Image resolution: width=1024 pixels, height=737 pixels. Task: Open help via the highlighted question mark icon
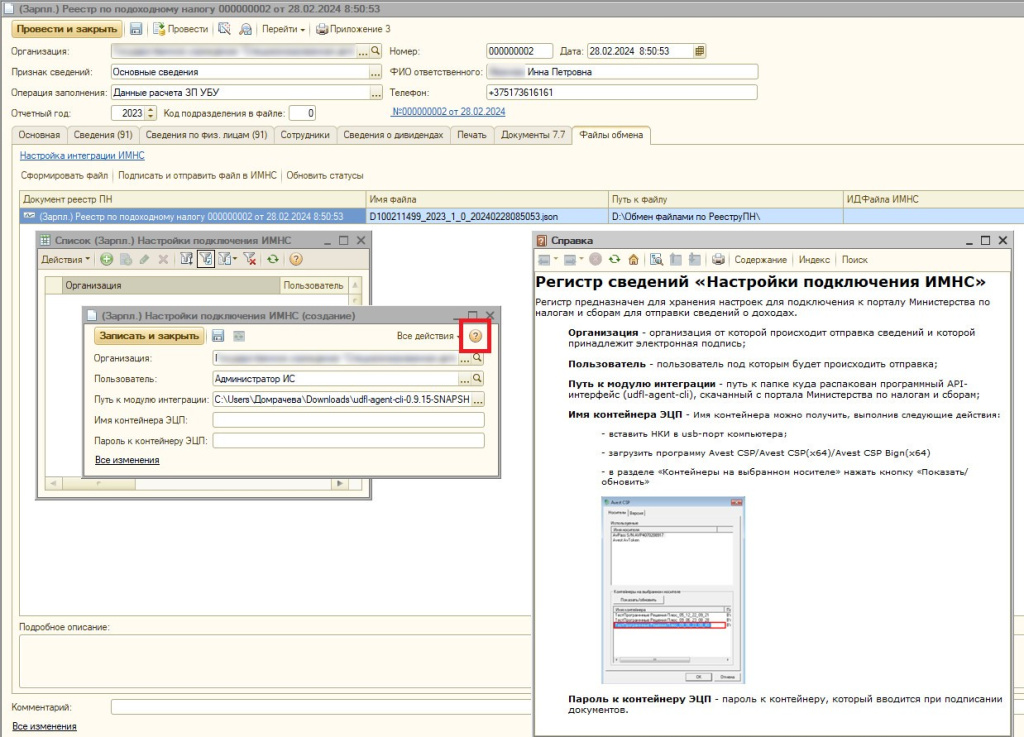click(x=476, y=336)
